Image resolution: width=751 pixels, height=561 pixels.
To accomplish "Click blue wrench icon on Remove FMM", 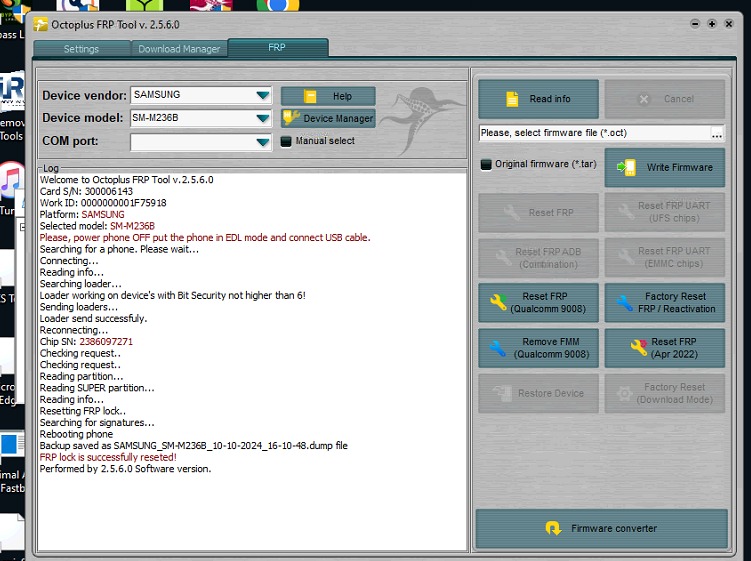I will [498, 348].
